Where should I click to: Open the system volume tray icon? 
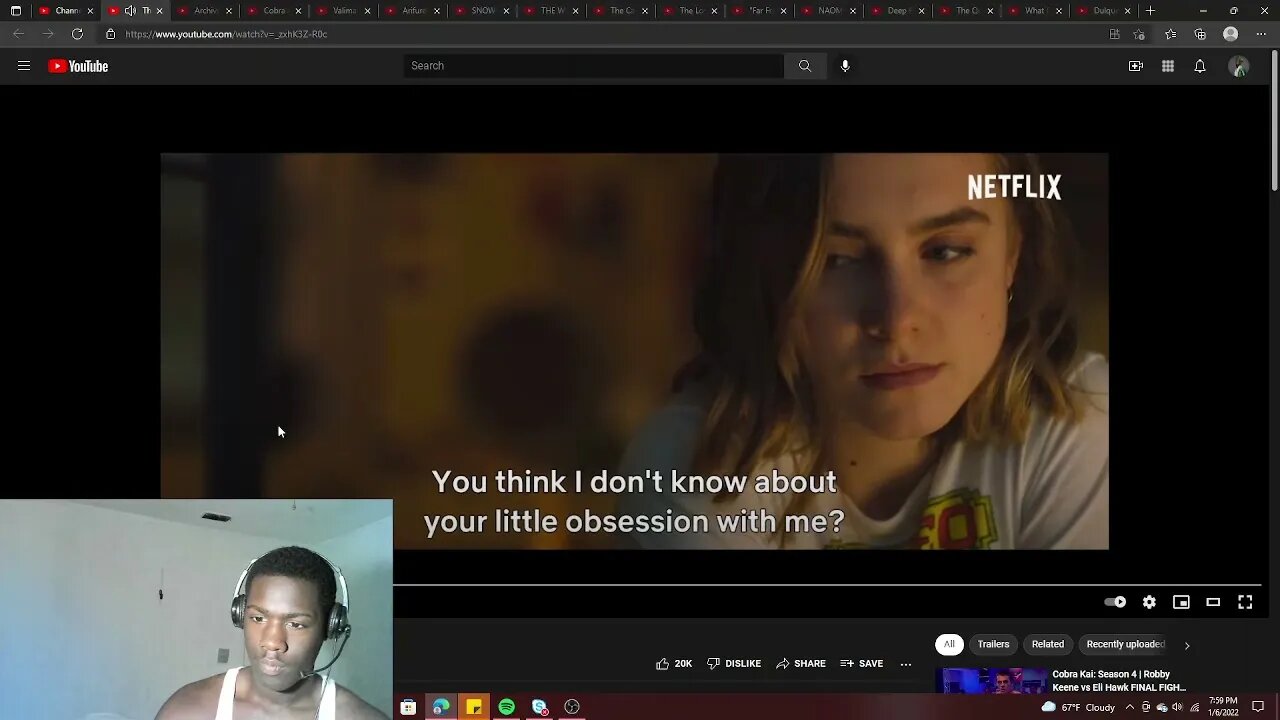click(1177, 707)
